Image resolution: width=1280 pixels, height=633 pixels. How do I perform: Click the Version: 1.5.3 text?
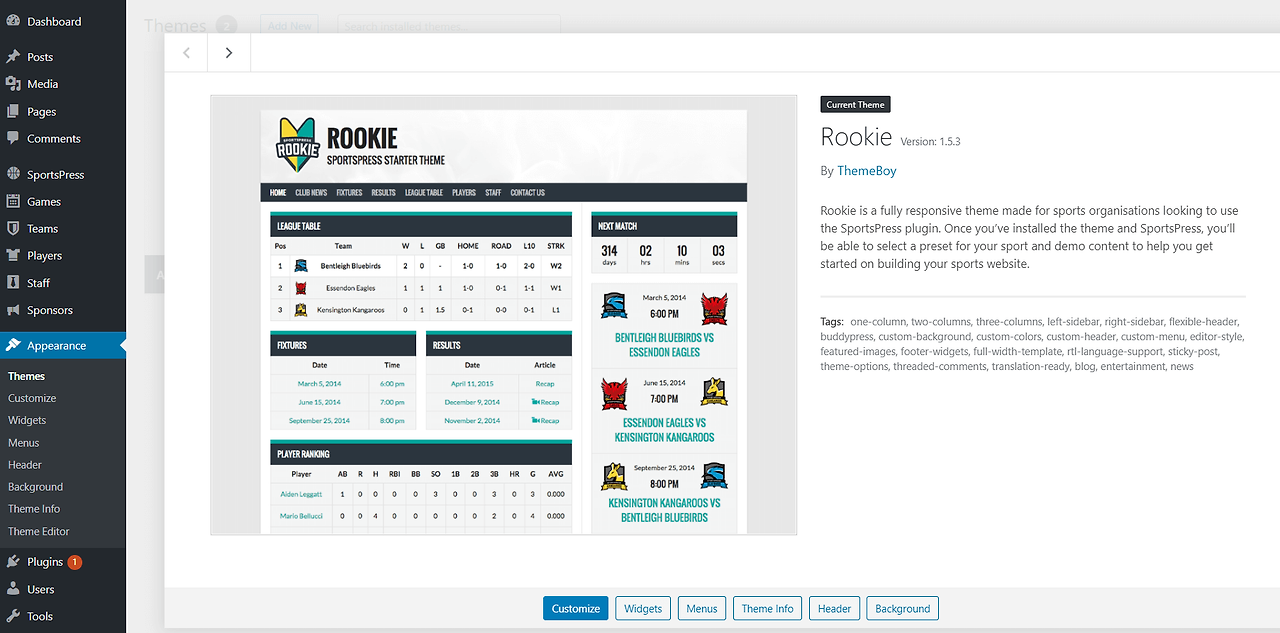tap(930, 142)
